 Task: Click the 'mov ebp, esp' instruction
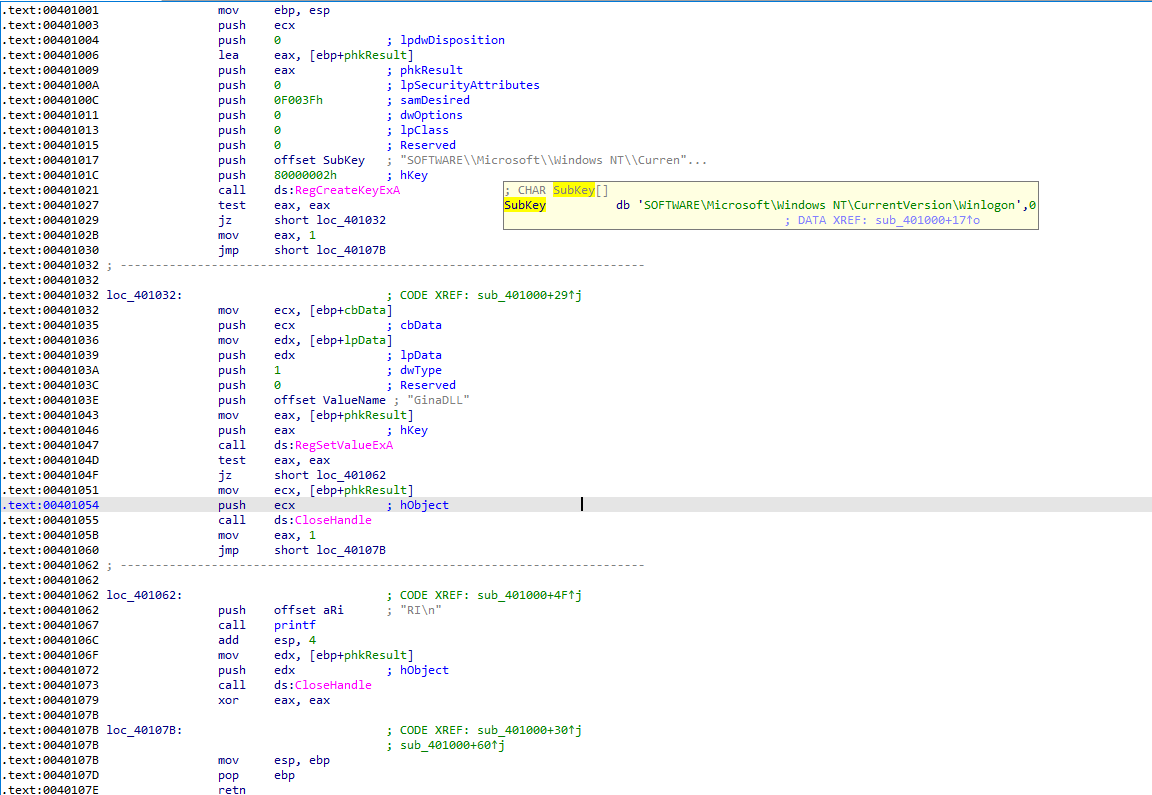coord(274,10)
